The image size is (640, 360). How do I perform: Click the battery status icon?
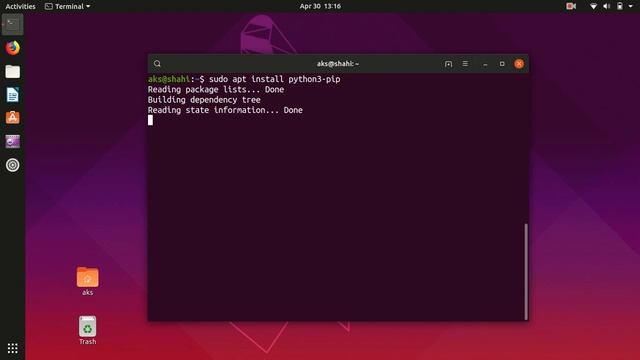click(x=620, y=6)
